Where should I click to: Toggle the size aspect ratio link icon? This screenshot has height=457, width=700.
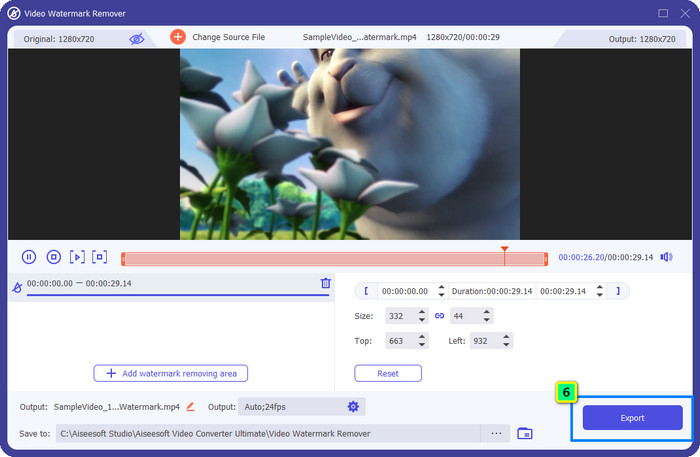point(439,316)
